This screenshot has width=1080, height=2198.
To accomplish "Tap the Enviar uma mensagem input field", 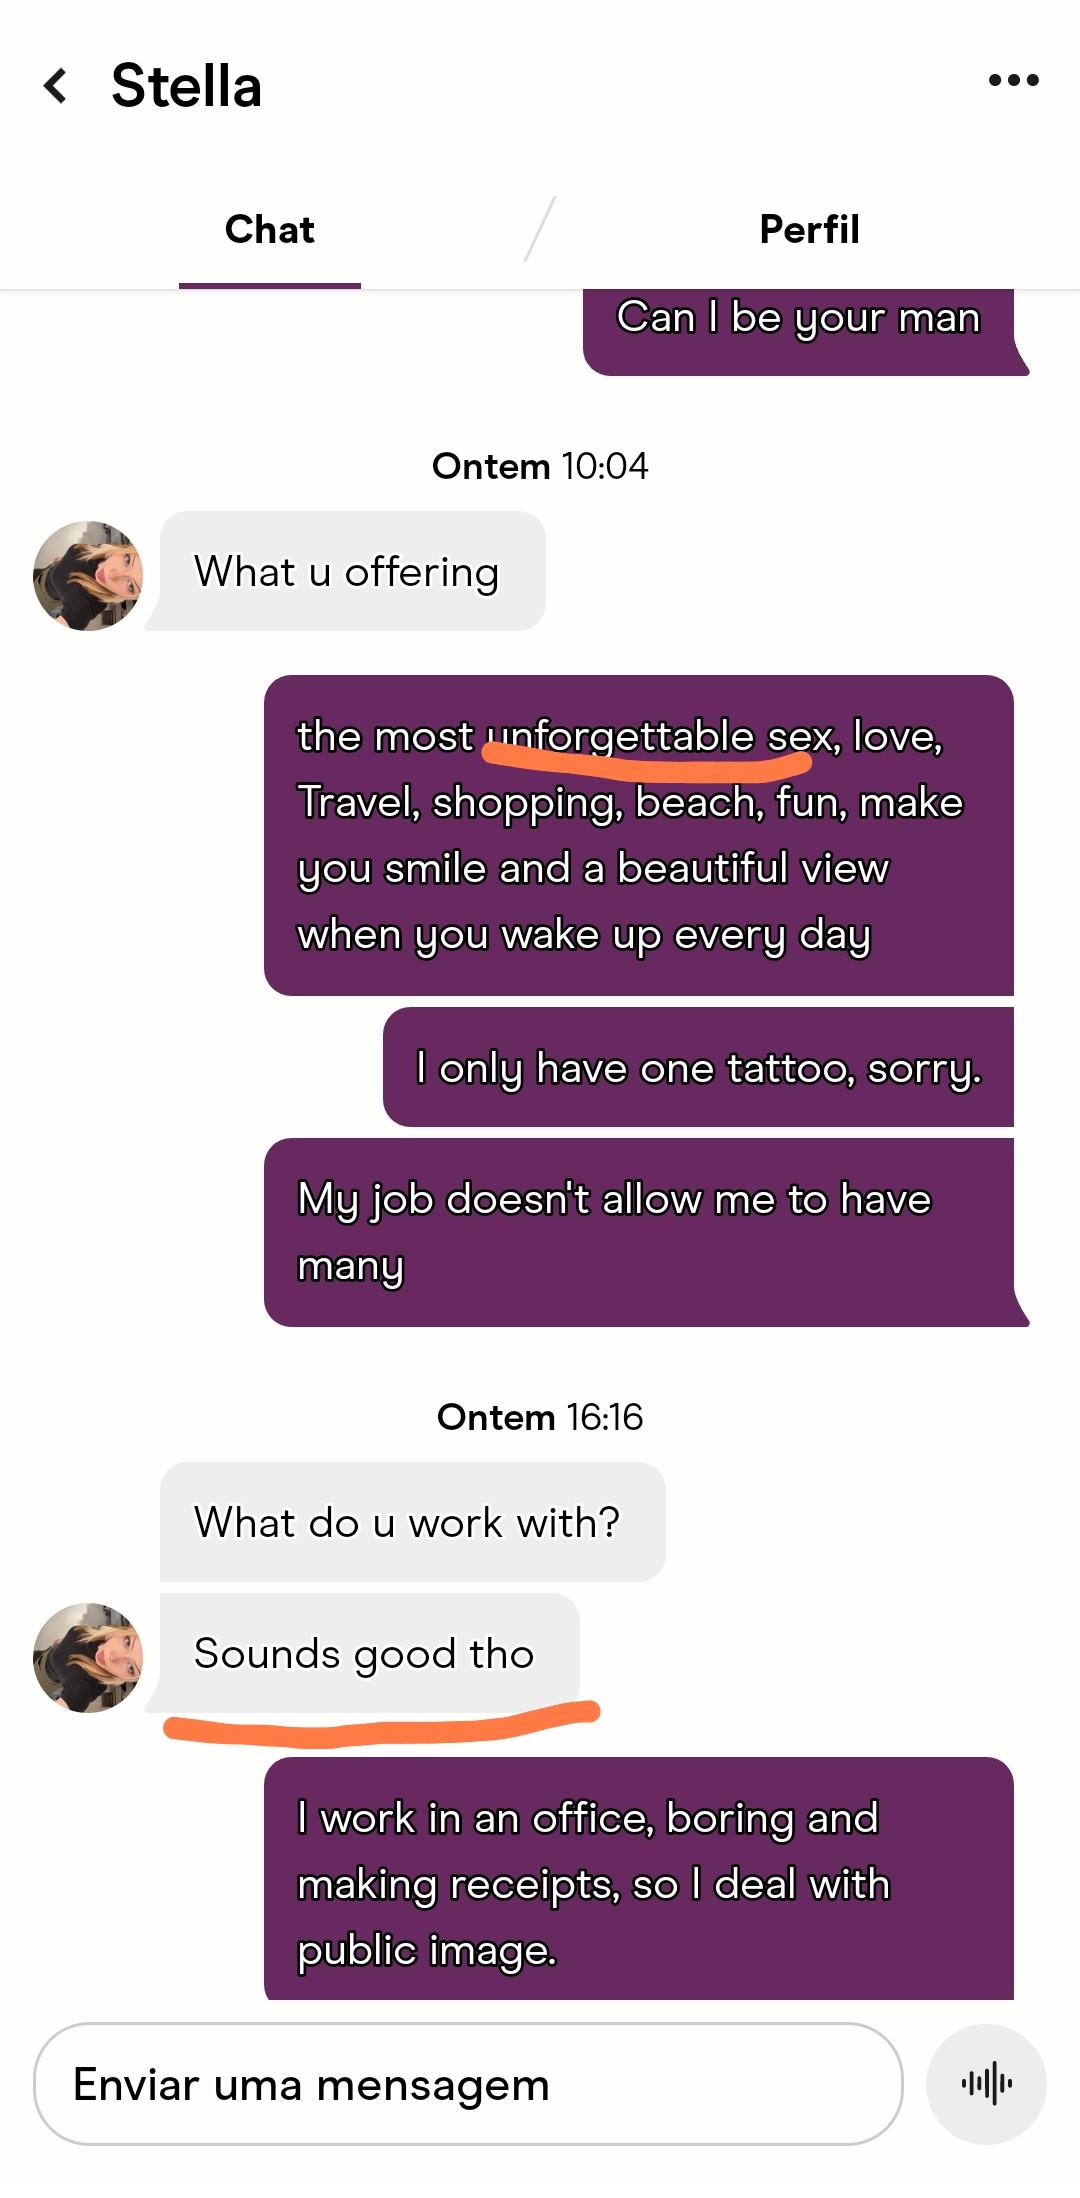I will pyautogui.click(x=468, y=2084).
